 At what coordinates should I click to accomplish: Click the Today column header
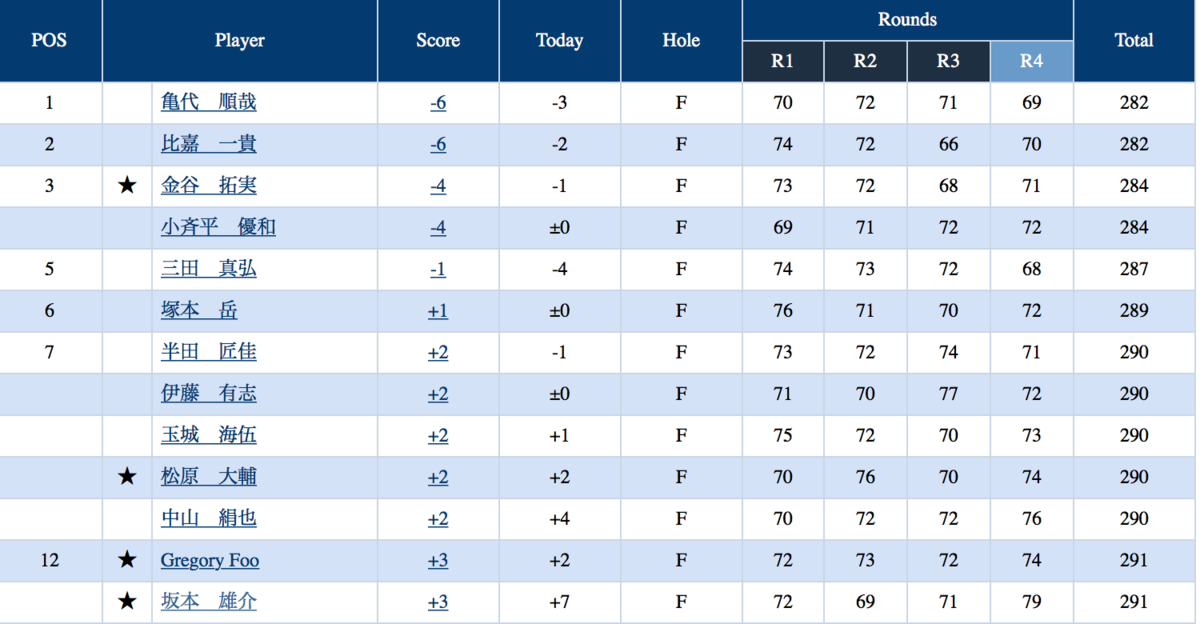(x=559, y=41)
